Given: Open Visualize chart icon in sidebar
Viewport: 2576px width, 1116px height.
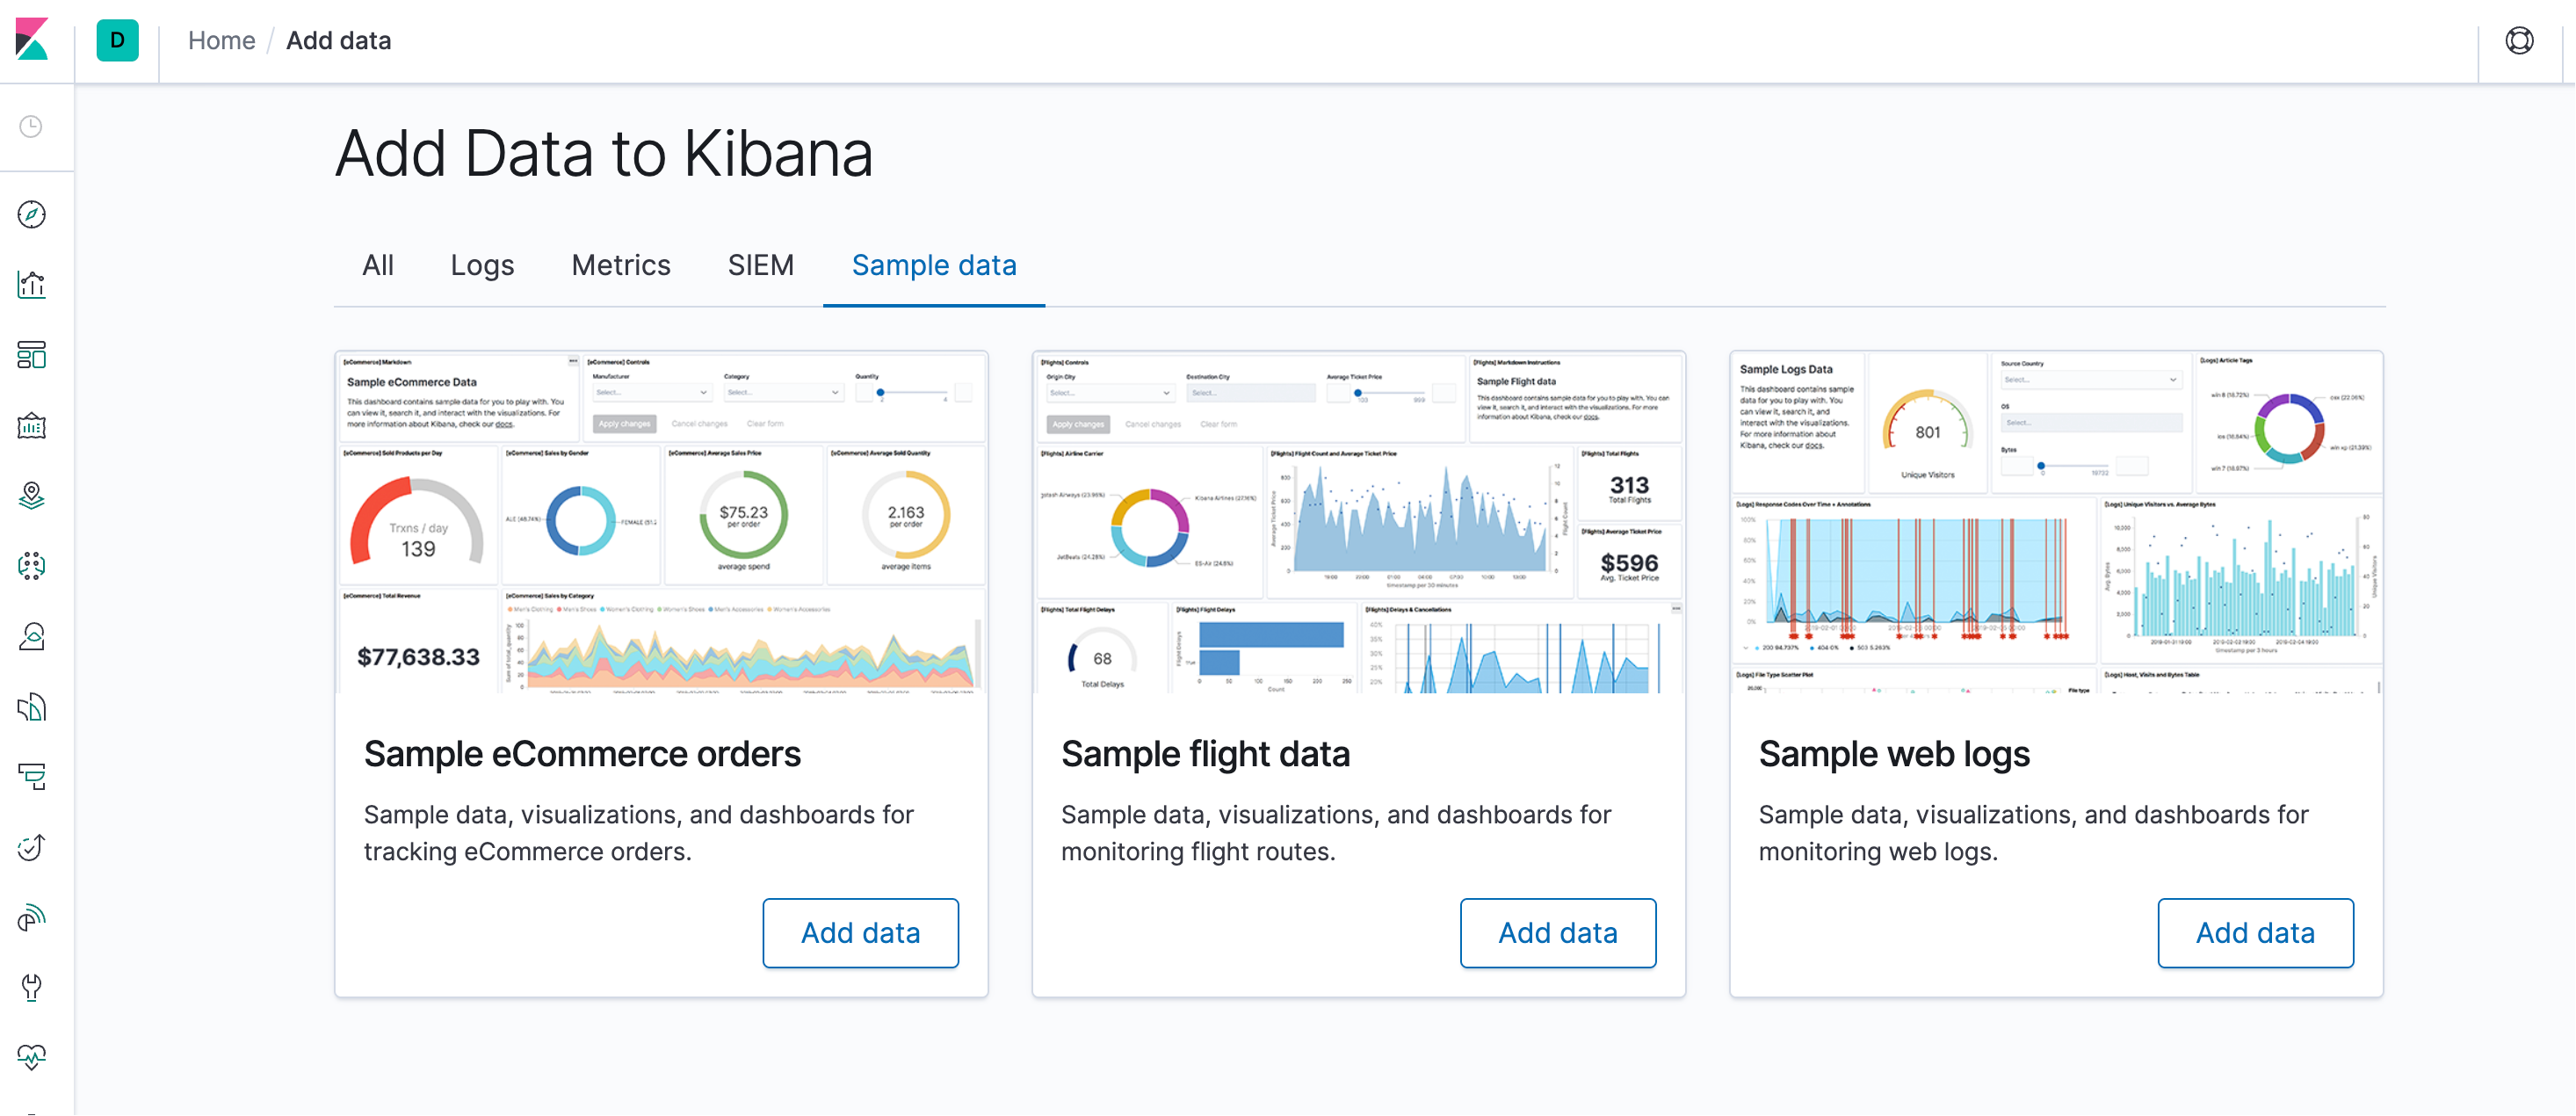Looking at the screenshot, I should [x=32, y=285].
